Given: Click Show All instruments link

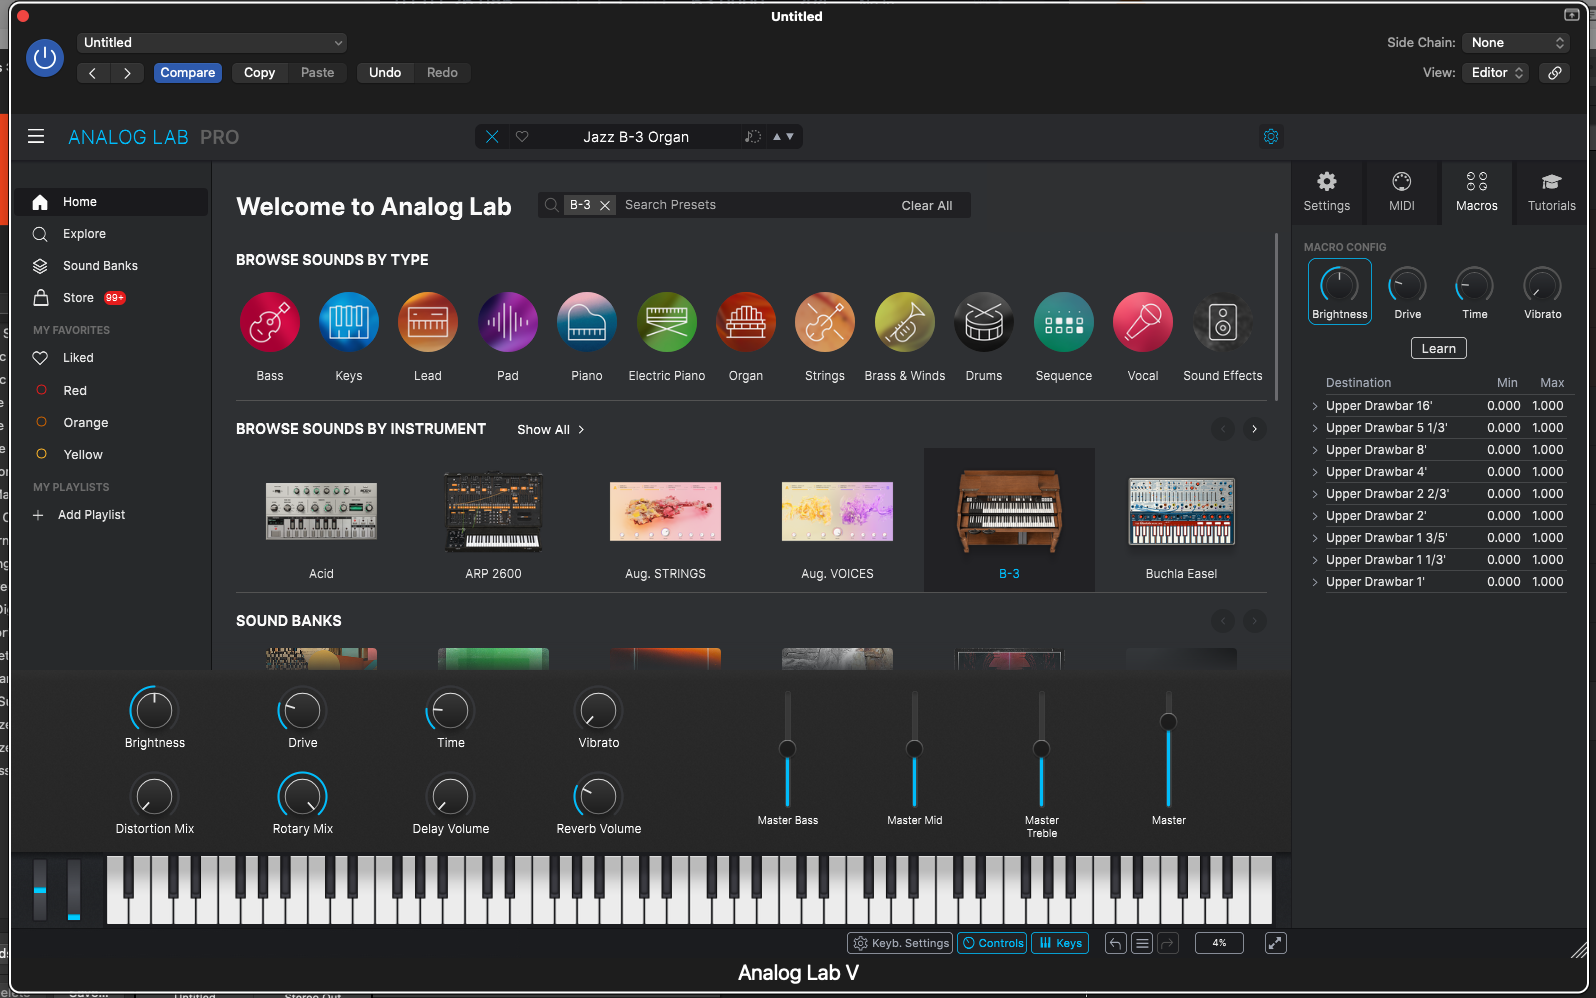Looking at the screenshot, I should tap(550, 430).
